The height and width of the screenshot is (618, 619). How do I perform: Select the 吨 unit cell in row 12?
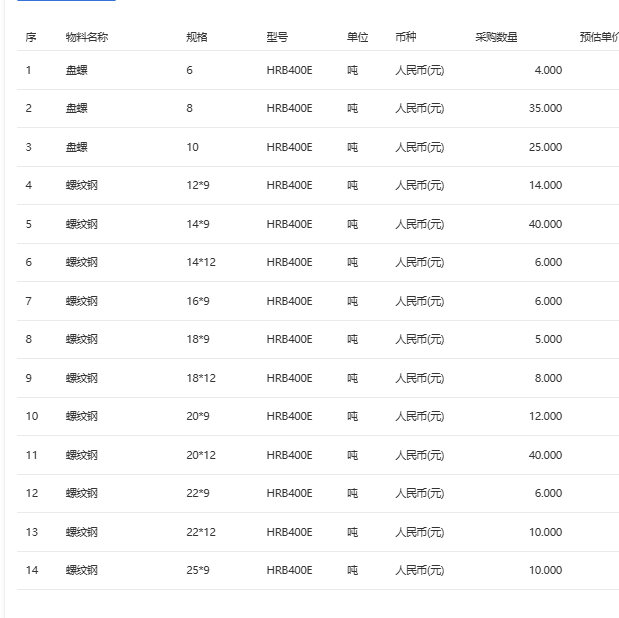point(352,493)
